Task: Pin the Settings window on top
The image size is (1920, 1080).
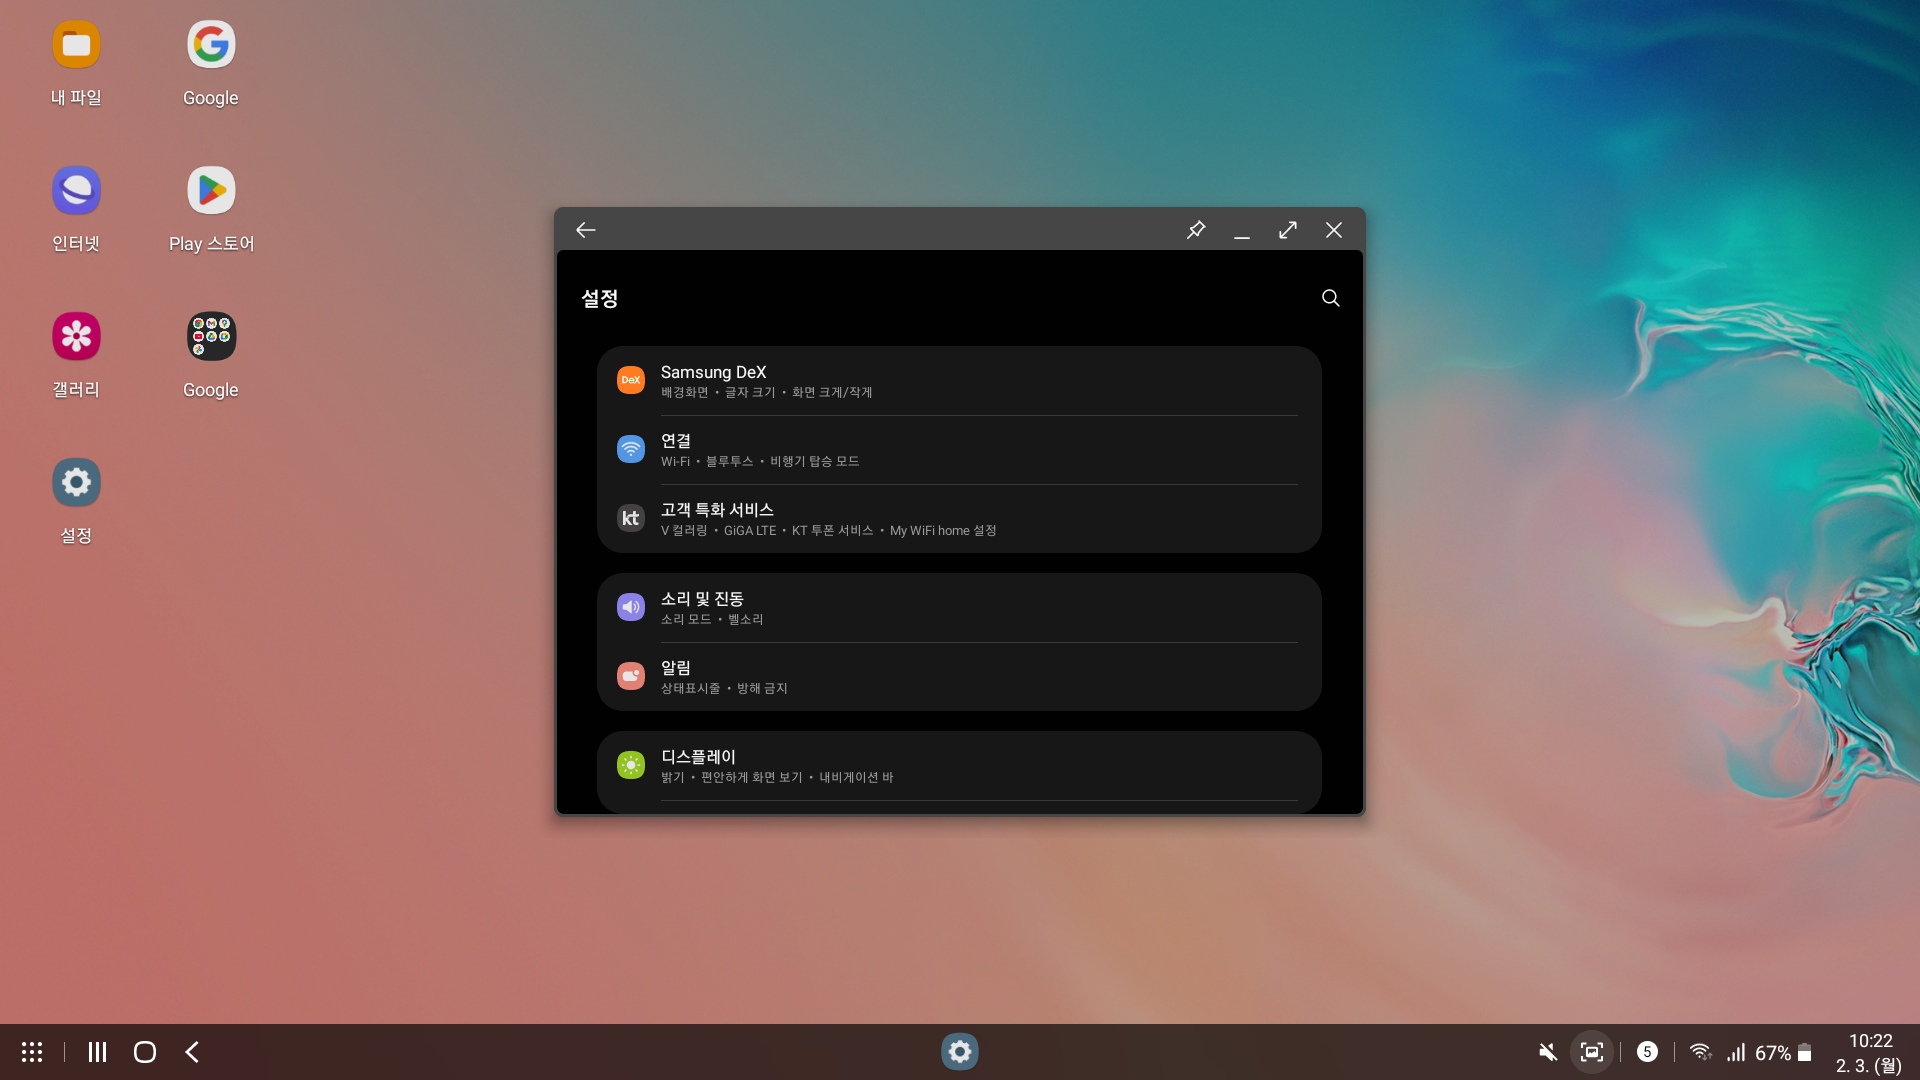Action: [1196, 230]
